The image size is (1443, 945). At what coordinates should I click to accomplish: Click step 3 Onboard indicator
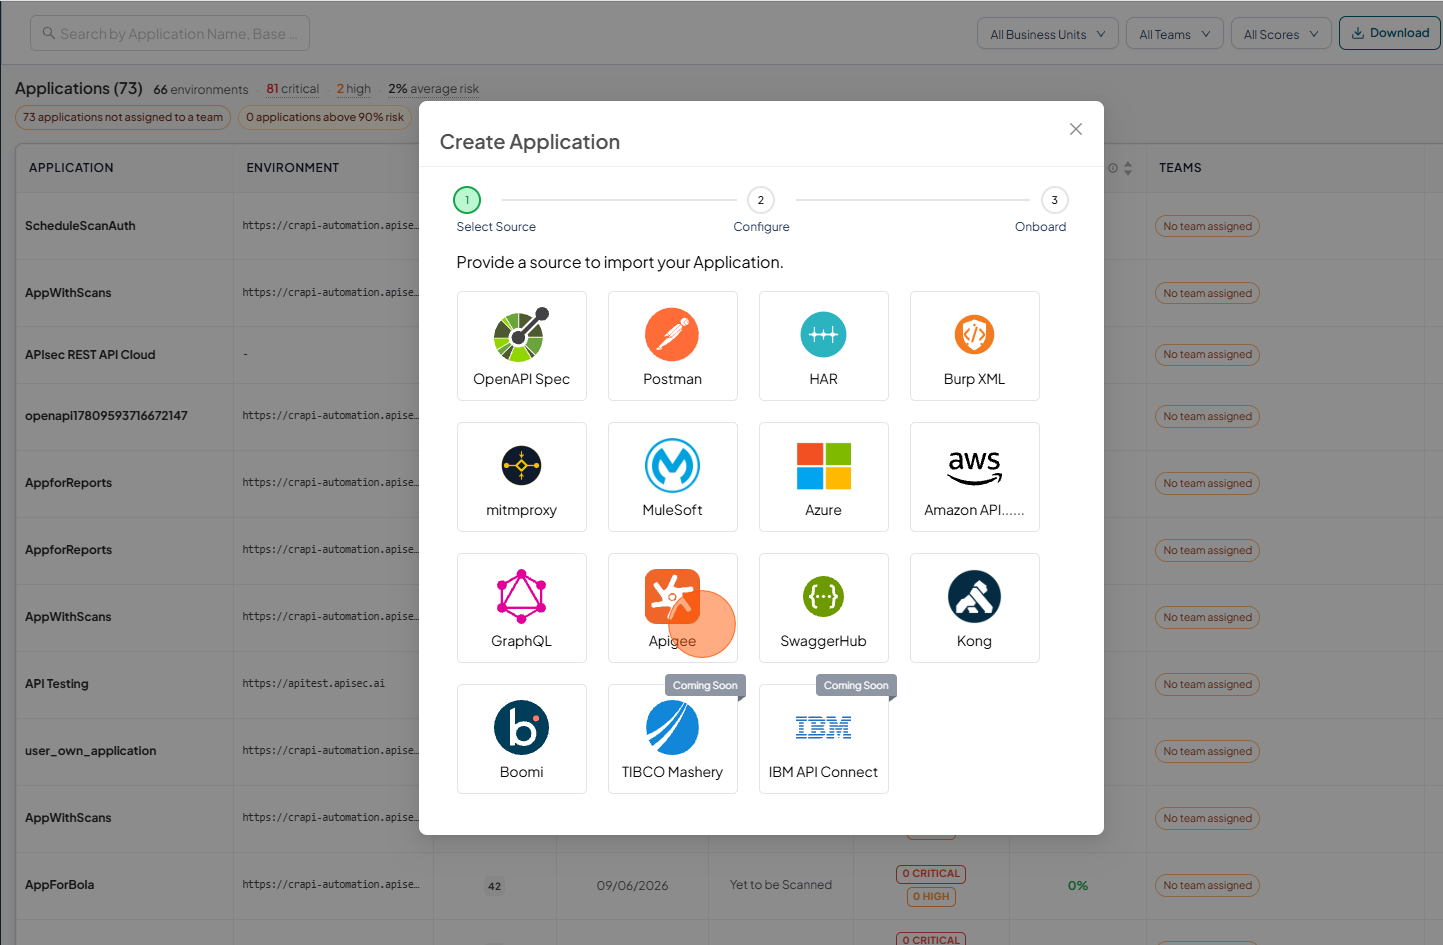pyautogui.click(x=1054, y=200)
